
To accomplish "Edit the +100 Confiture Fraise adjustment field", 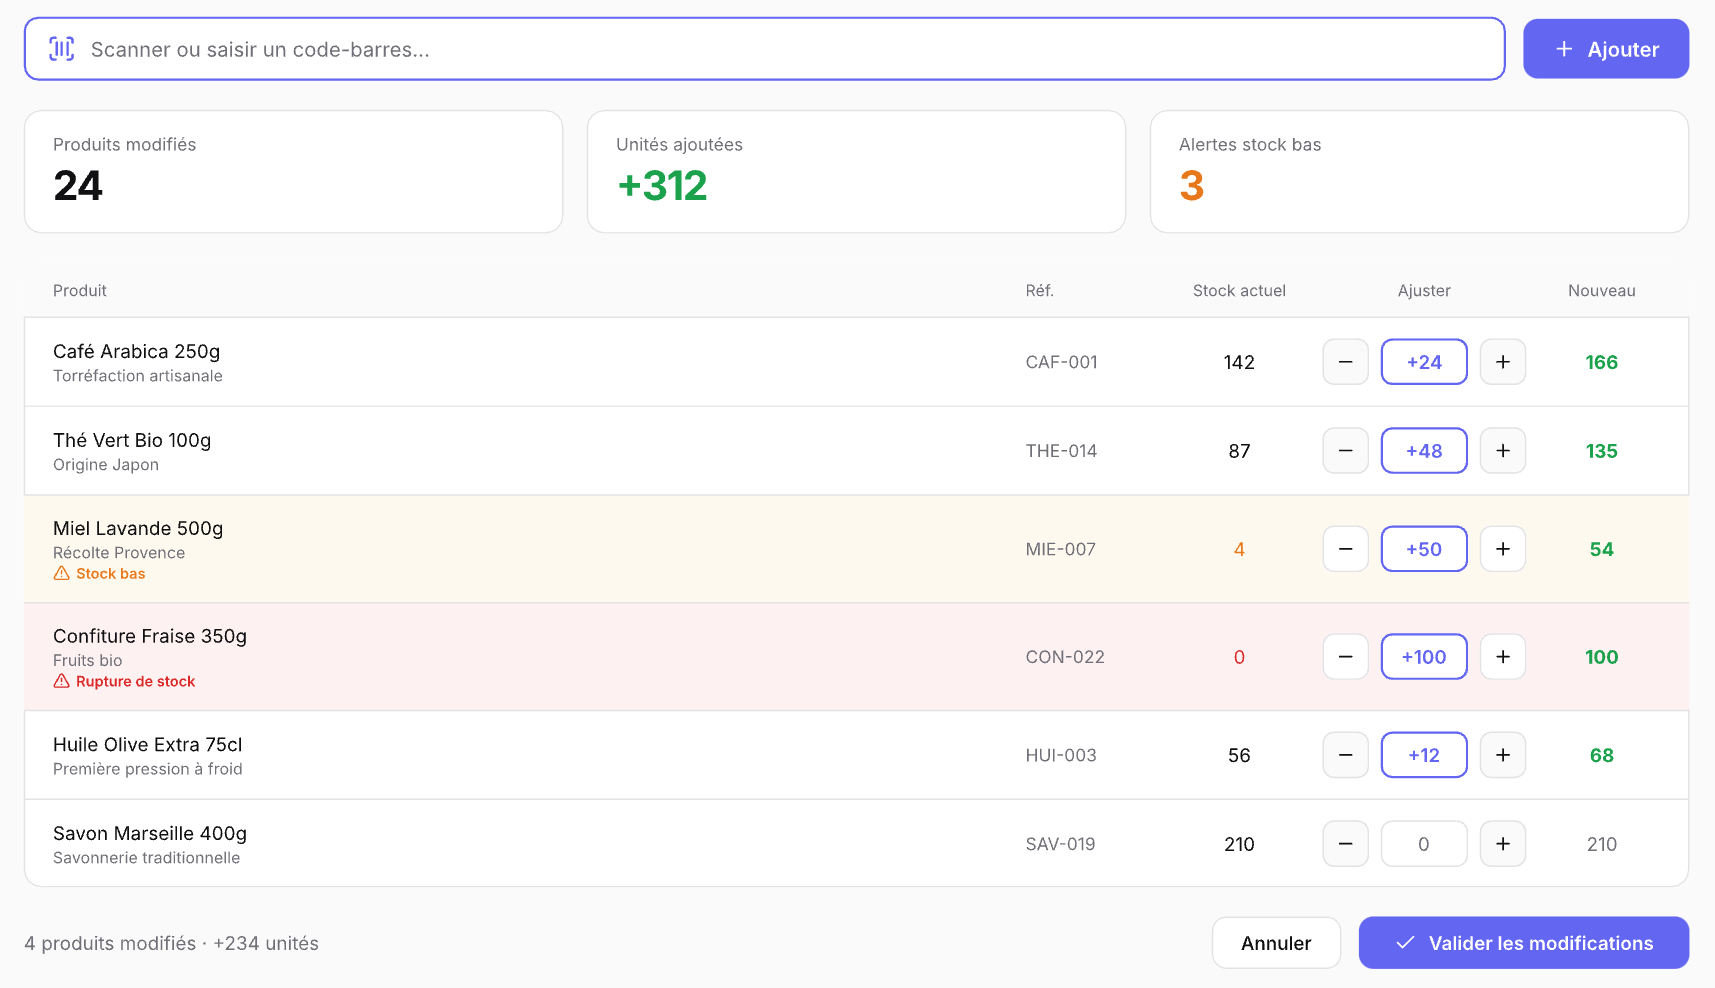I will (x=1423, y=657).
